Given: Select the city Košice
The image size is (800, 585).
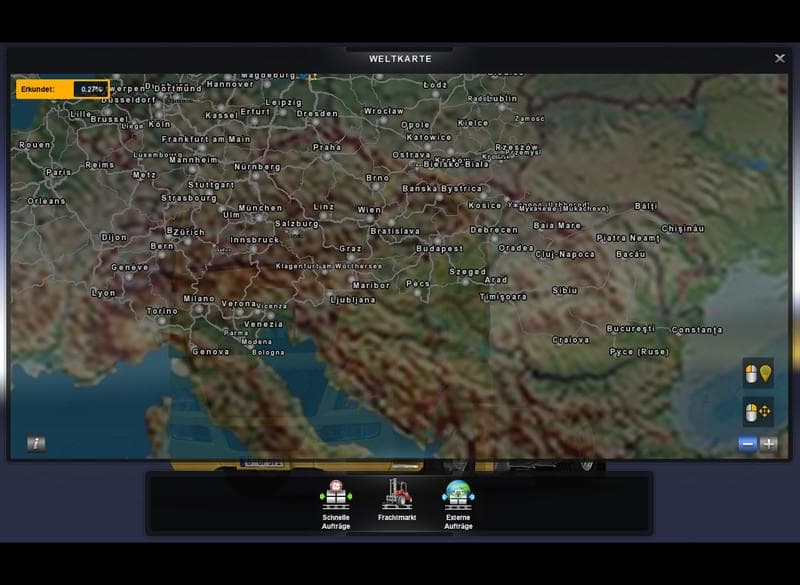Looking at the screenshot, I should click(485, 205).
